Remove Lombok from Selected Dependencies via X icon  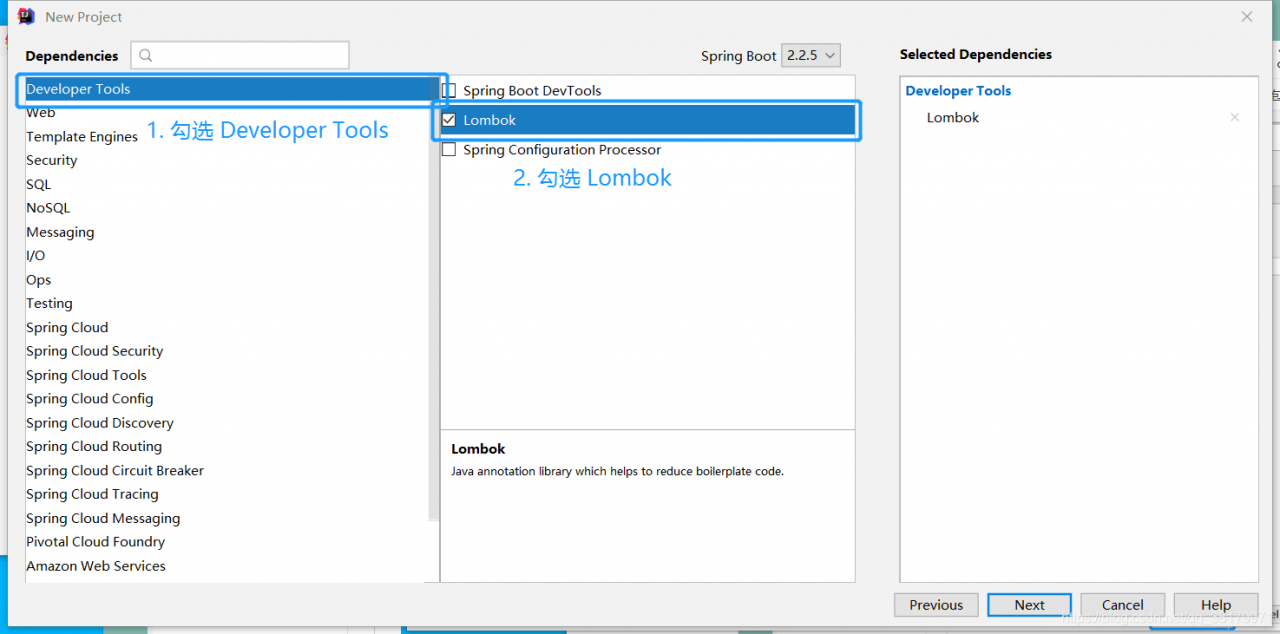(1234, 117)
